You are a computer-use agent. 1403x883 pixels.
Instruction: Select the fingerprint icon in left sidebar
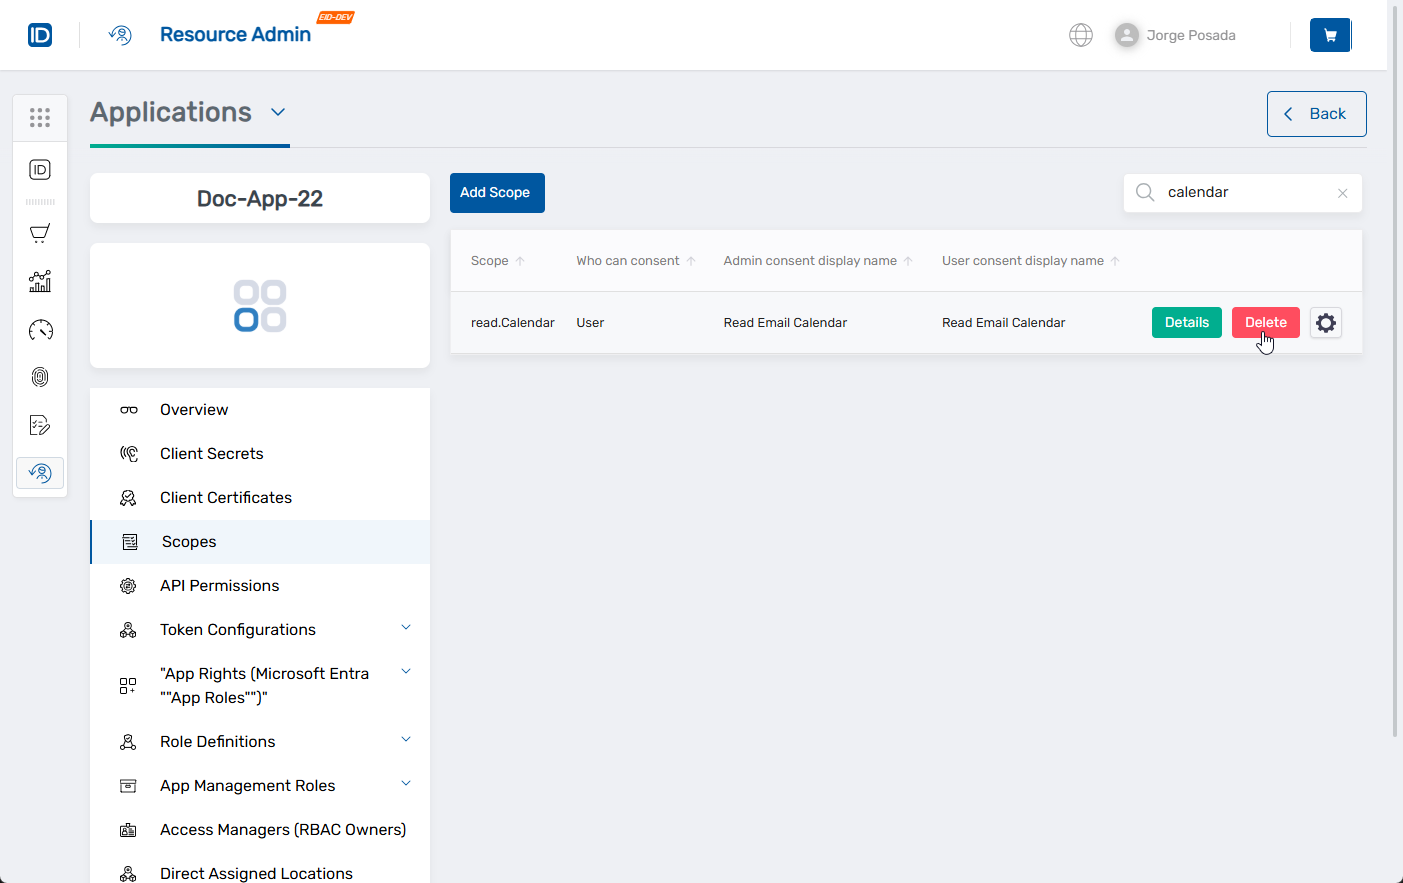(40, 377)
